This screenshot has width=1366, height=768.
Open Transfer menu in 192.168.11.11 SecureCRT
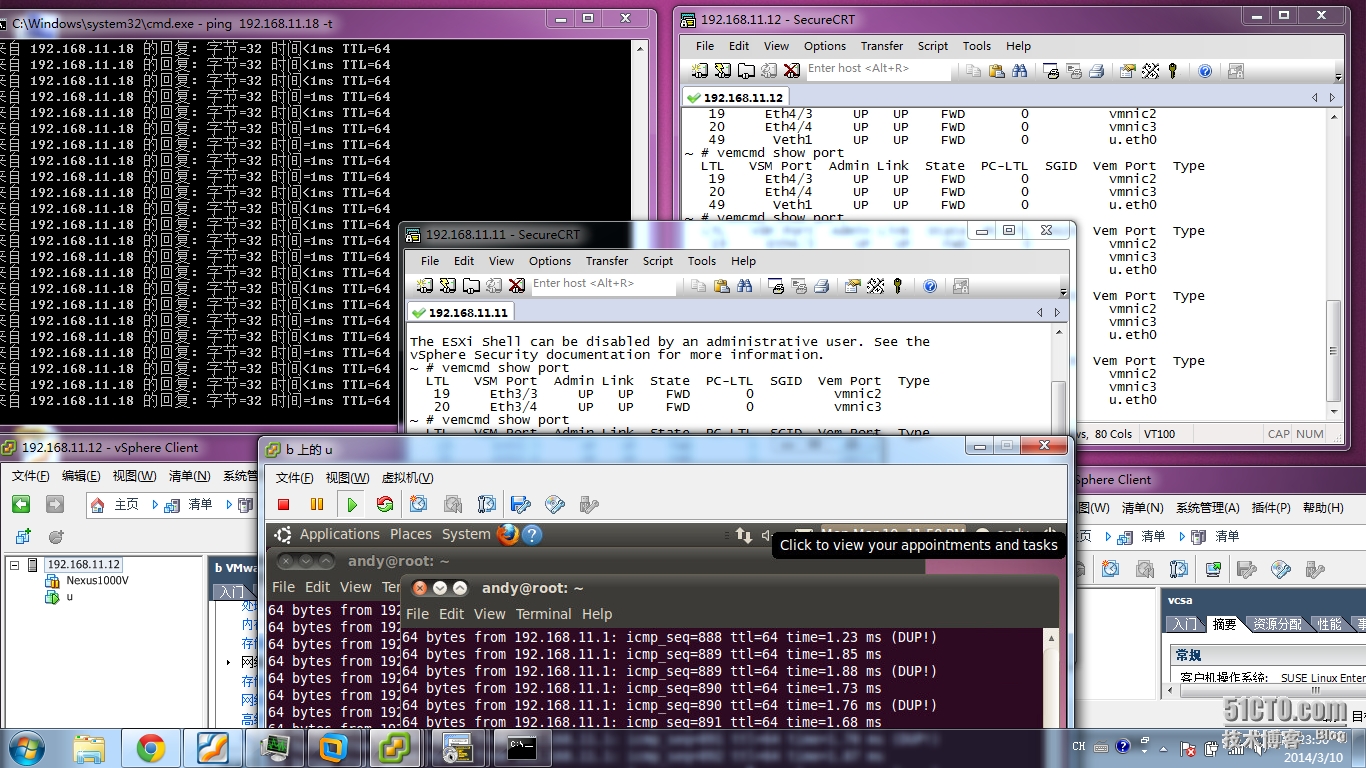click(x=607, y=261)
